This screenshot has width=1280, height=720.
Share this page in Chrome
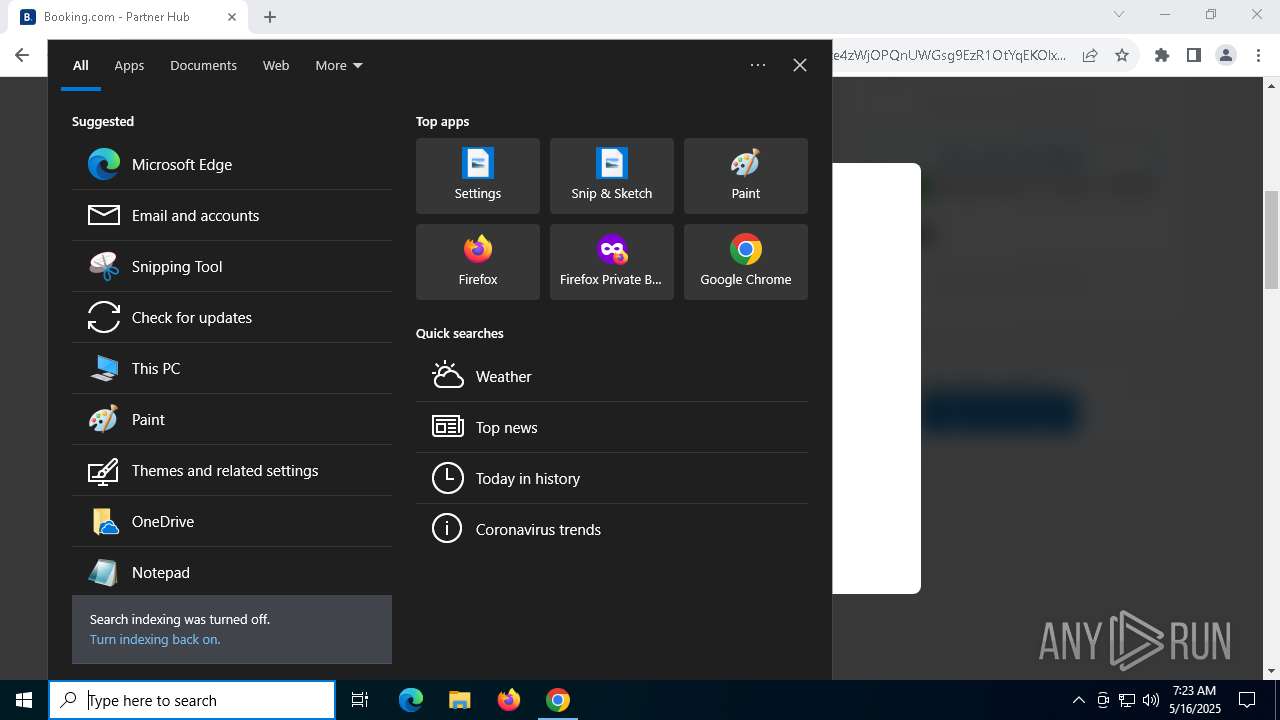pyautogui.click(x=1090, y=56)
